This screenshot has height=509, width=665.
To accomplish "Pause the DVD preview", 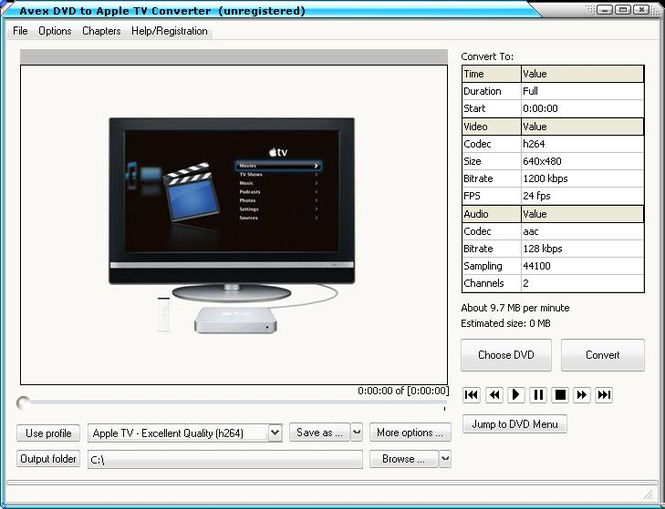I will point(538,395).
